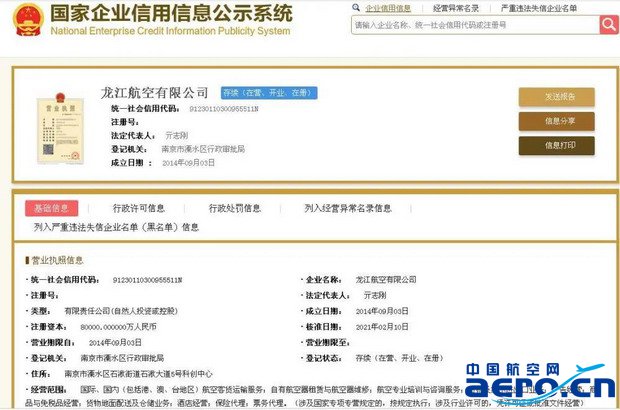The image size is (620, 410).
Task: Click the 营业执照信息 section heading
Action: point(57,260)
